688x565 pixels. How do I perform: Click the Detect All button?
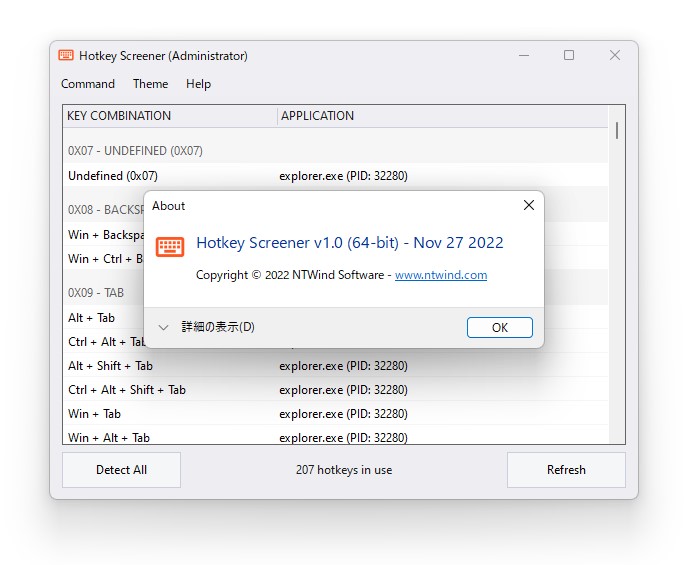coord(122,470)
